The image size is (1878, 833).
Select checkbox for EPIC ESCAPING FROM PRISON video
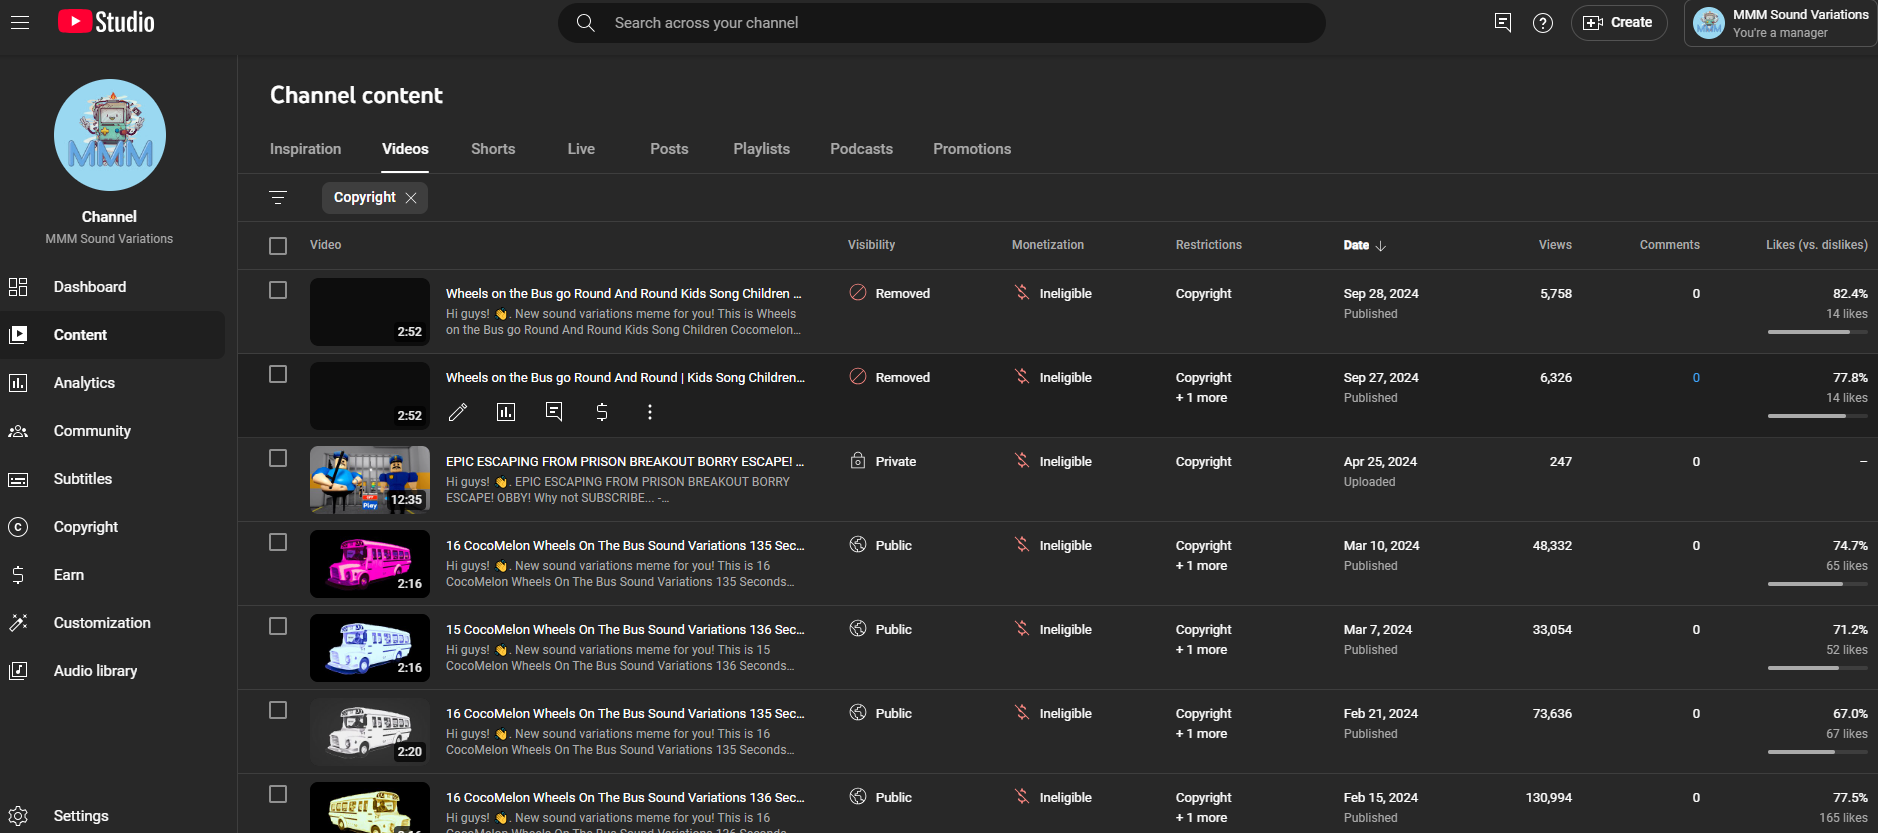click(x=278, y=458)
